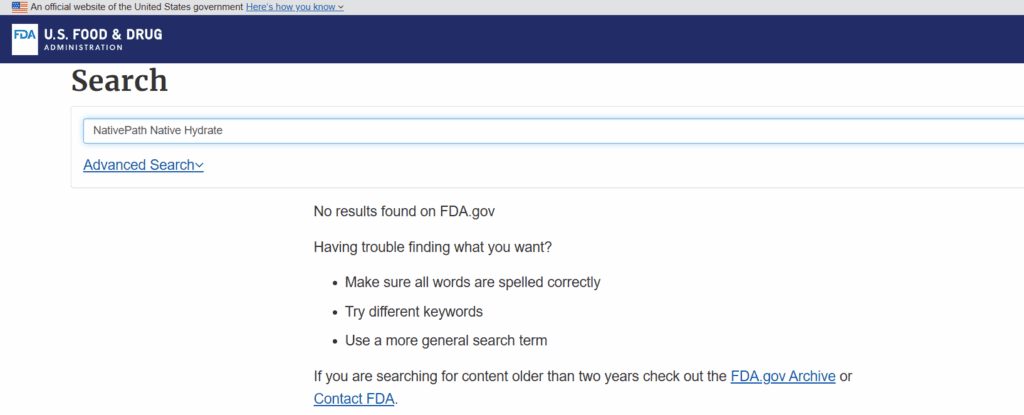
Task: Expand the Advanced Search options
Action: pyautogui.click(x=143, y=165)
